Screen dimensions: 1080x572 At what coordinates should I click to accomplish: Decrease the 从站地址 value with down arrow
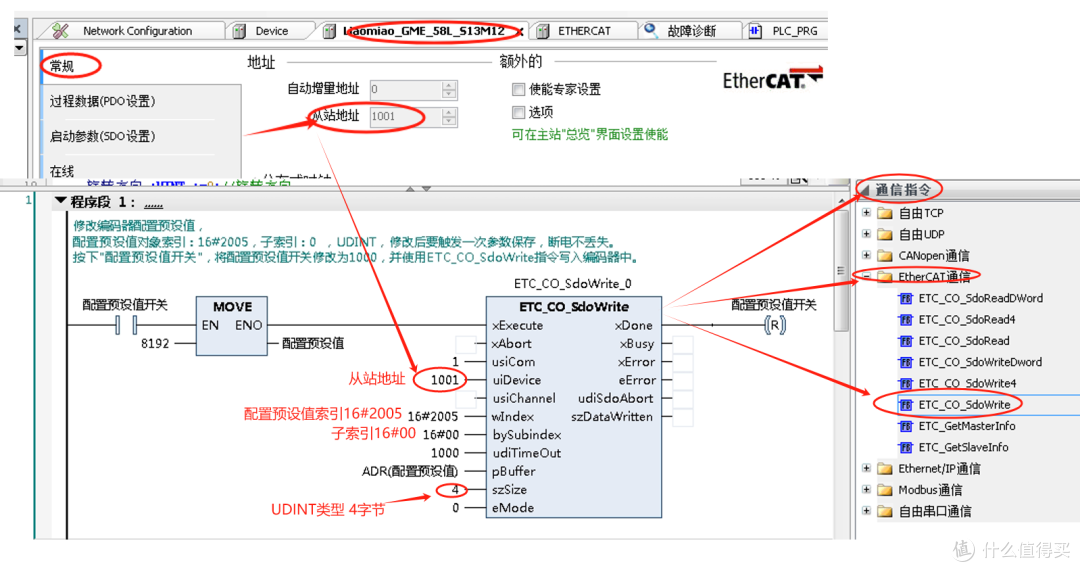click(x=449, y=121)
